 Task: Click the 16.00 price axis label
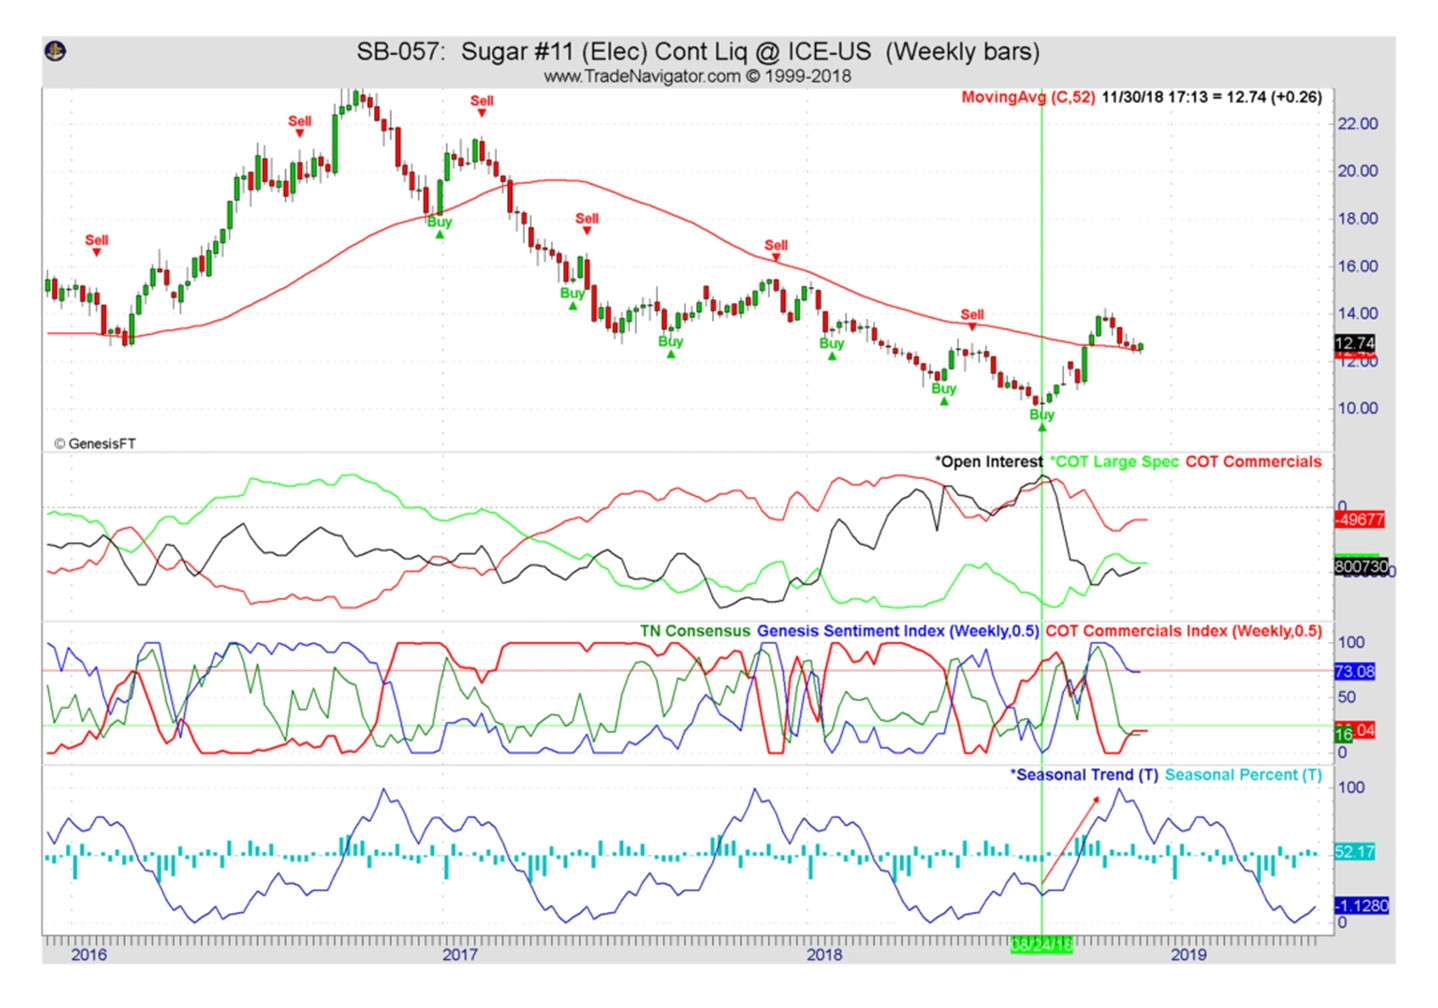pos(1358,266)
